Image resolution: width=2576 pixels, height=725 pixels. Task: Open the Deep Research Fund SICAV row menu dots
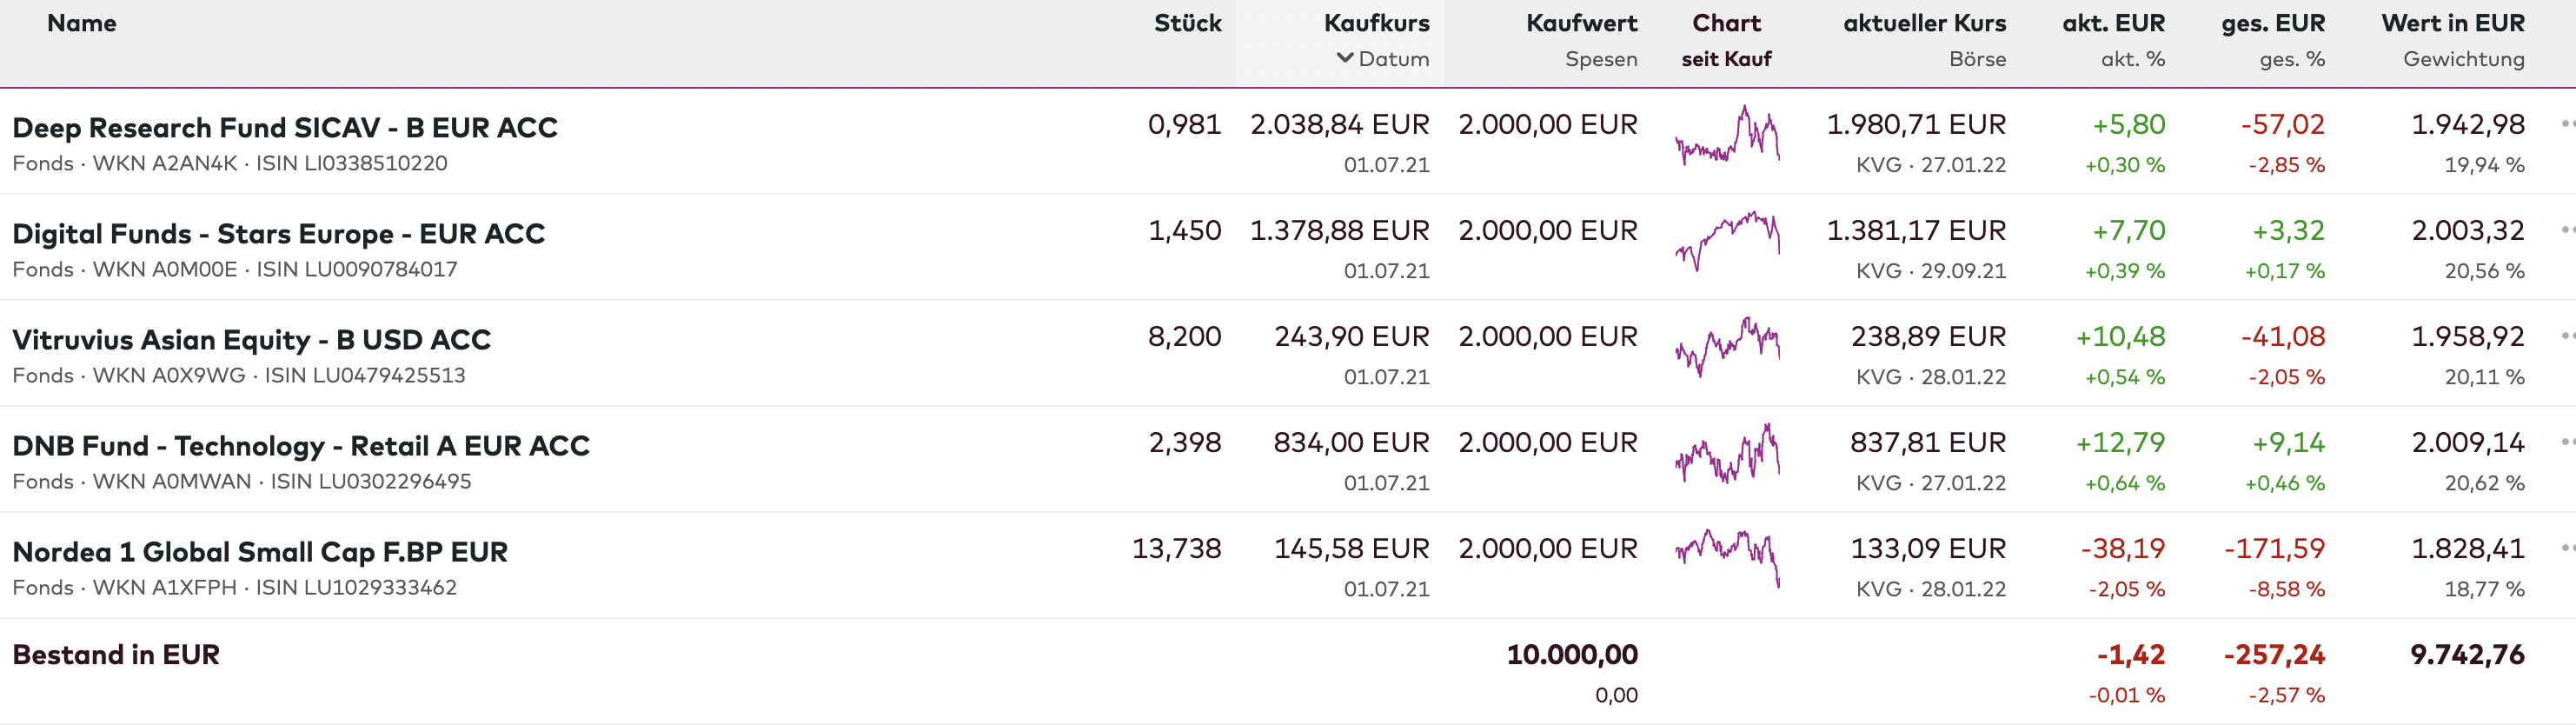click(2567, 125)
